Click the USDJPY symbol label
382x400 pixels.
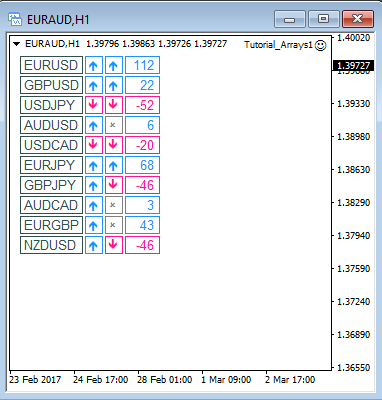tap(51, 105)
